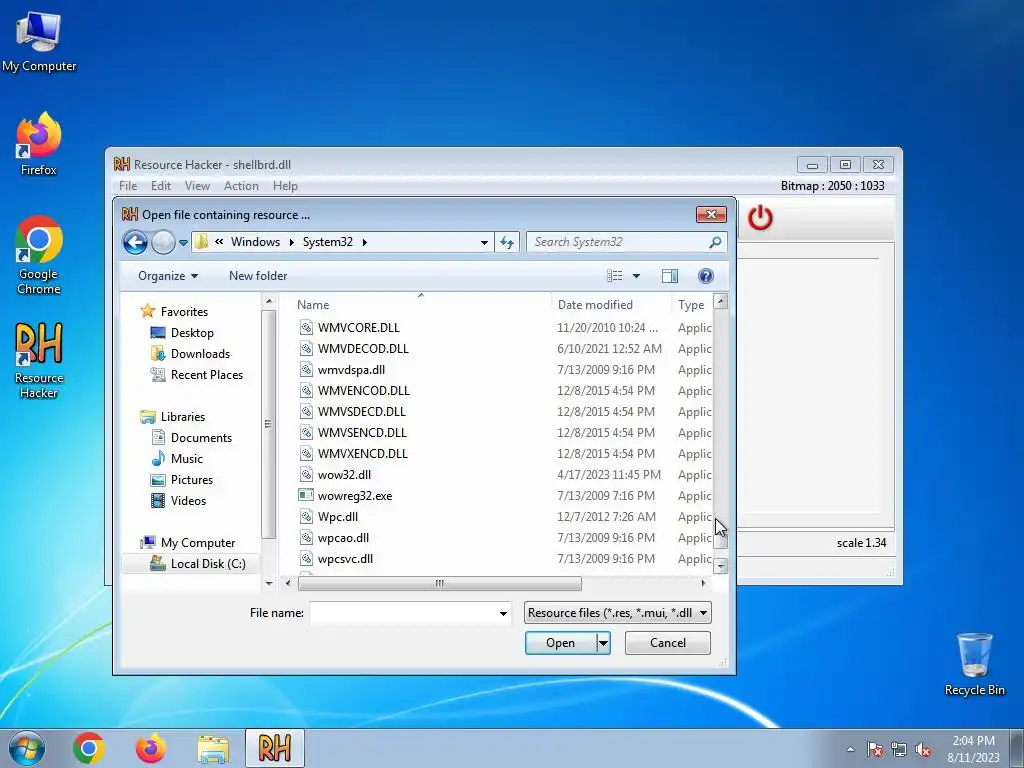Select the WMVSENCD.DLL file
This screenshot has height=768, width=1024.
click(x=362, y=432)
